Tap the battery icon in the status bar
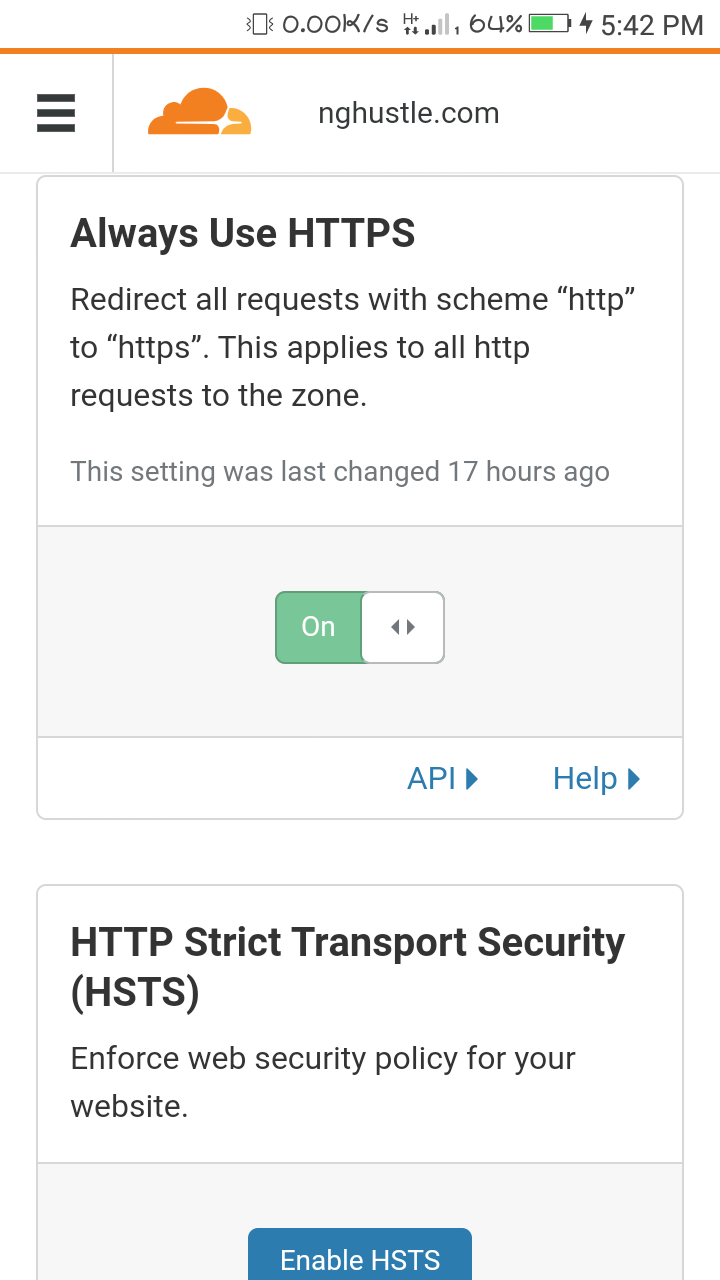720x1280 pixels. click(x=549, y=24)
